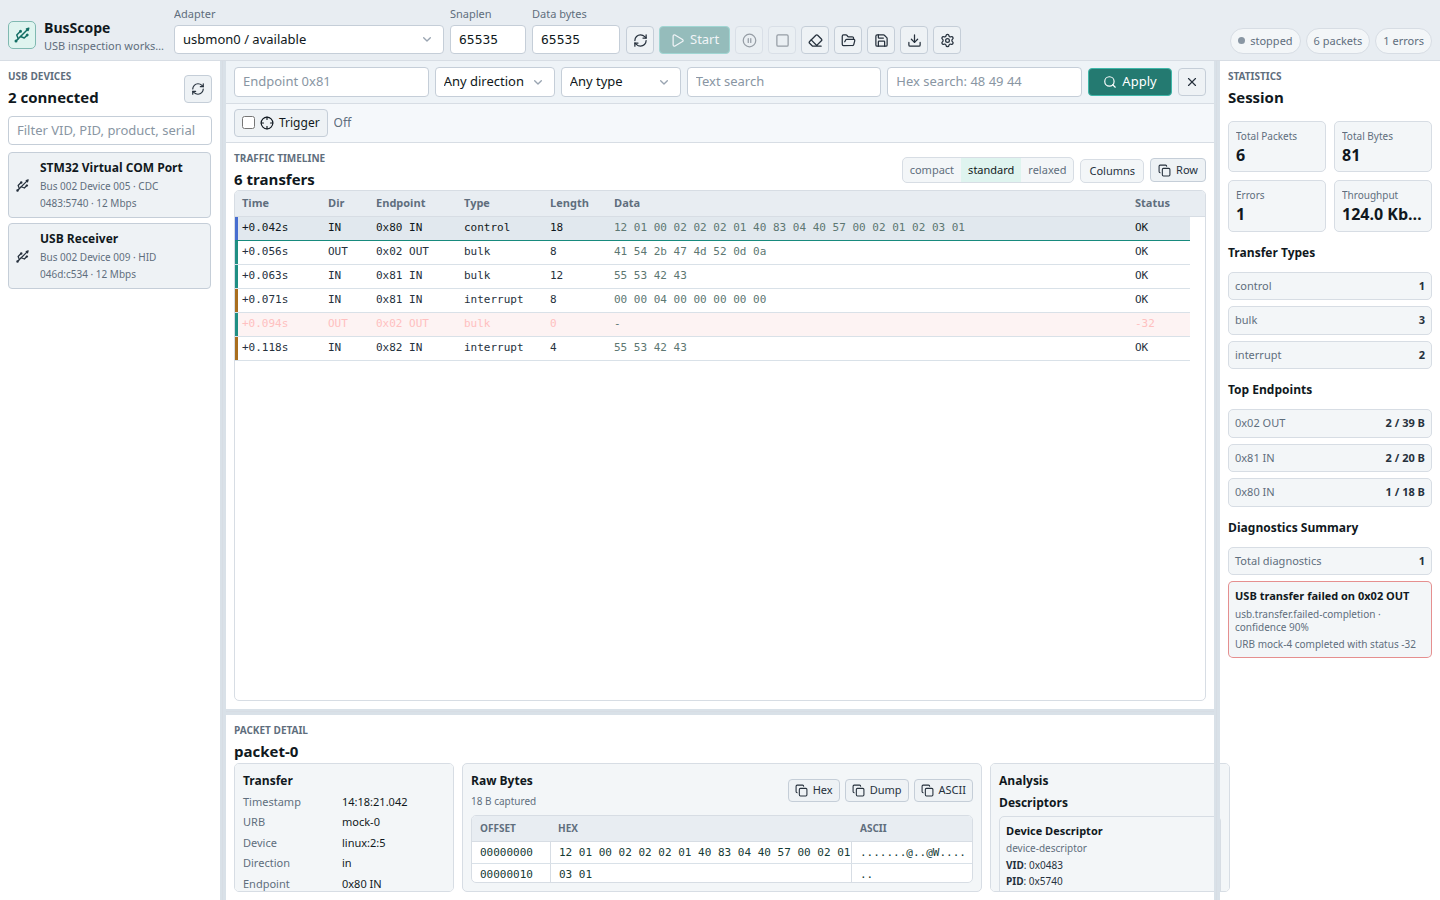1440x900 pixels.
Task: Clear capture with the eraser icon
Action: click(815, 40)
